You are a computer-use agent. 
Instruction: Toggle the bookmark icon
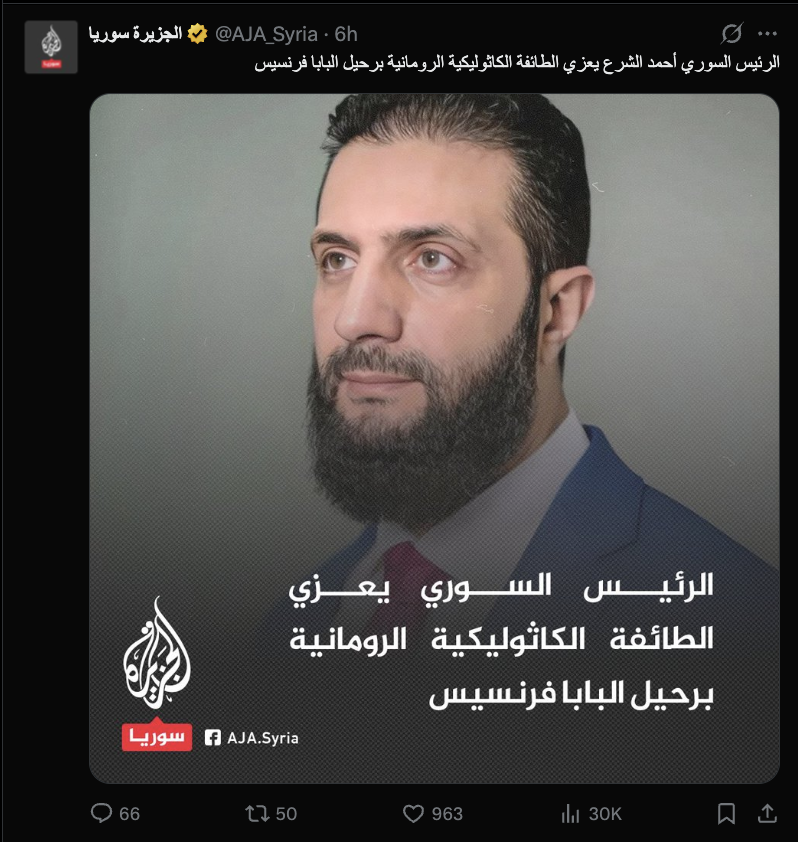pyautogui.click(x=727, y=814)
